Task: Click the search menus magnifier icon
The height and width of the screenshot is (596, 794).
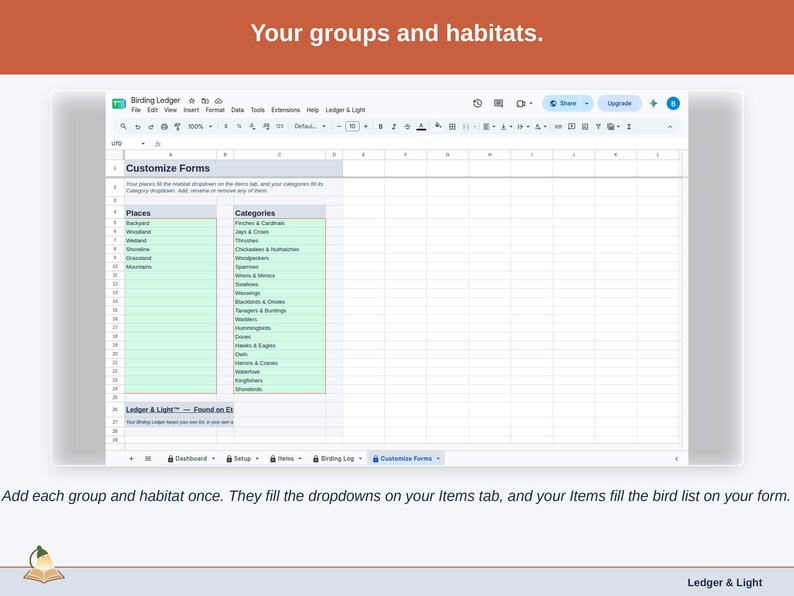Action: (x=123, y=127)
